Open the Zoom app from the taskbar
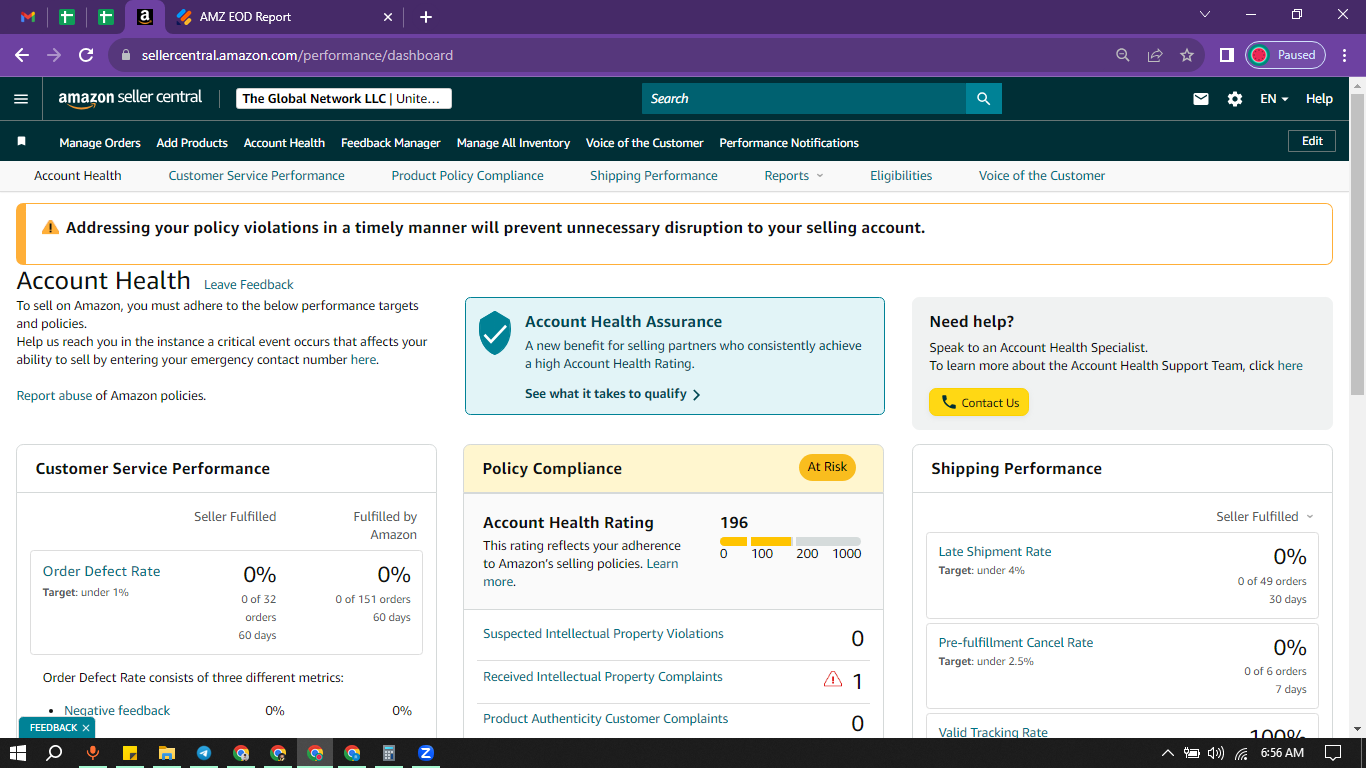 [x=426, y=753]
